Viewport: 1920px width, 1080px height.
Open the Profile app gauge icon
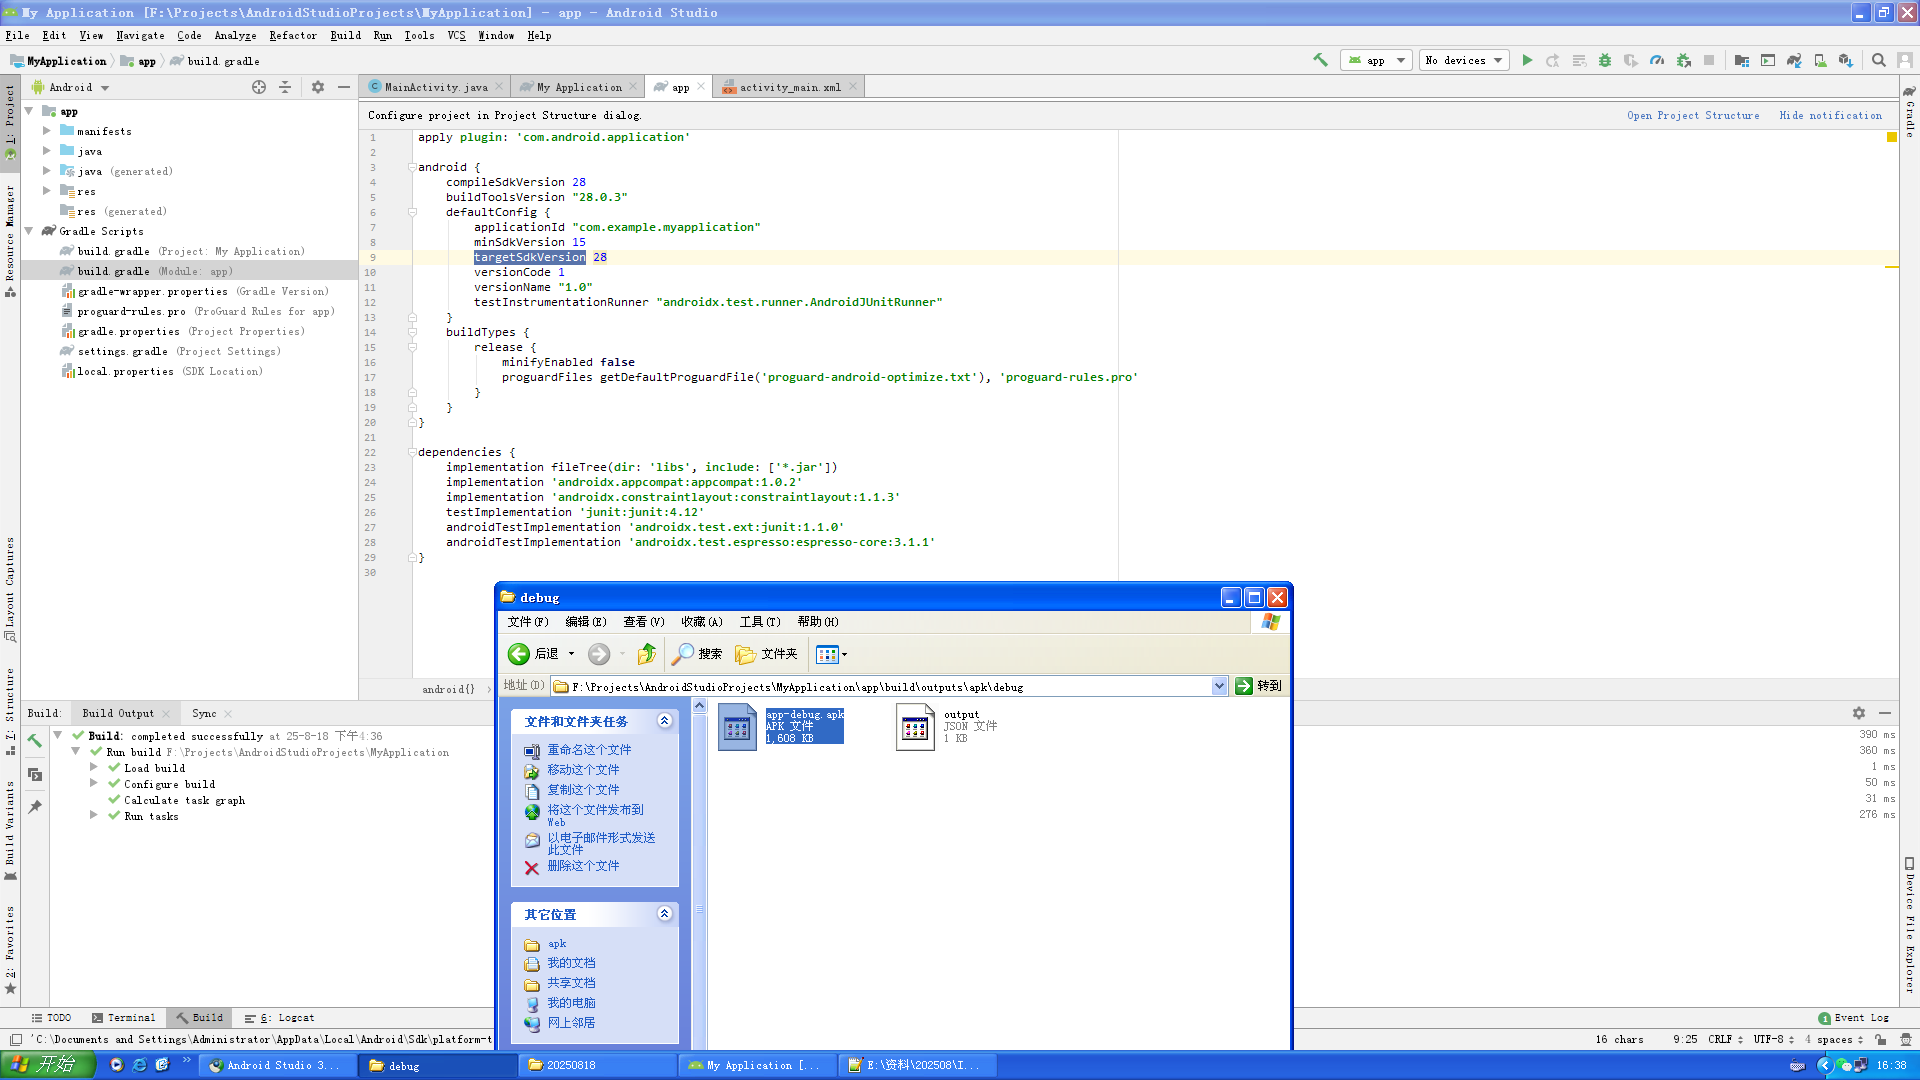[x=1657, y=60]
